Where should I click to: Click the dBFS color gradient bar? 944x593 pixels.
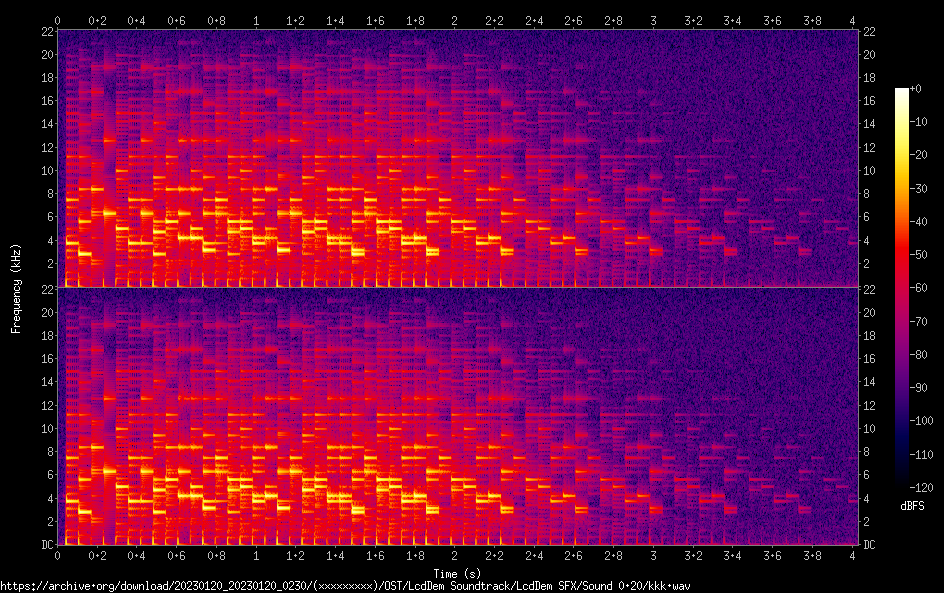[x=902, y=288]
